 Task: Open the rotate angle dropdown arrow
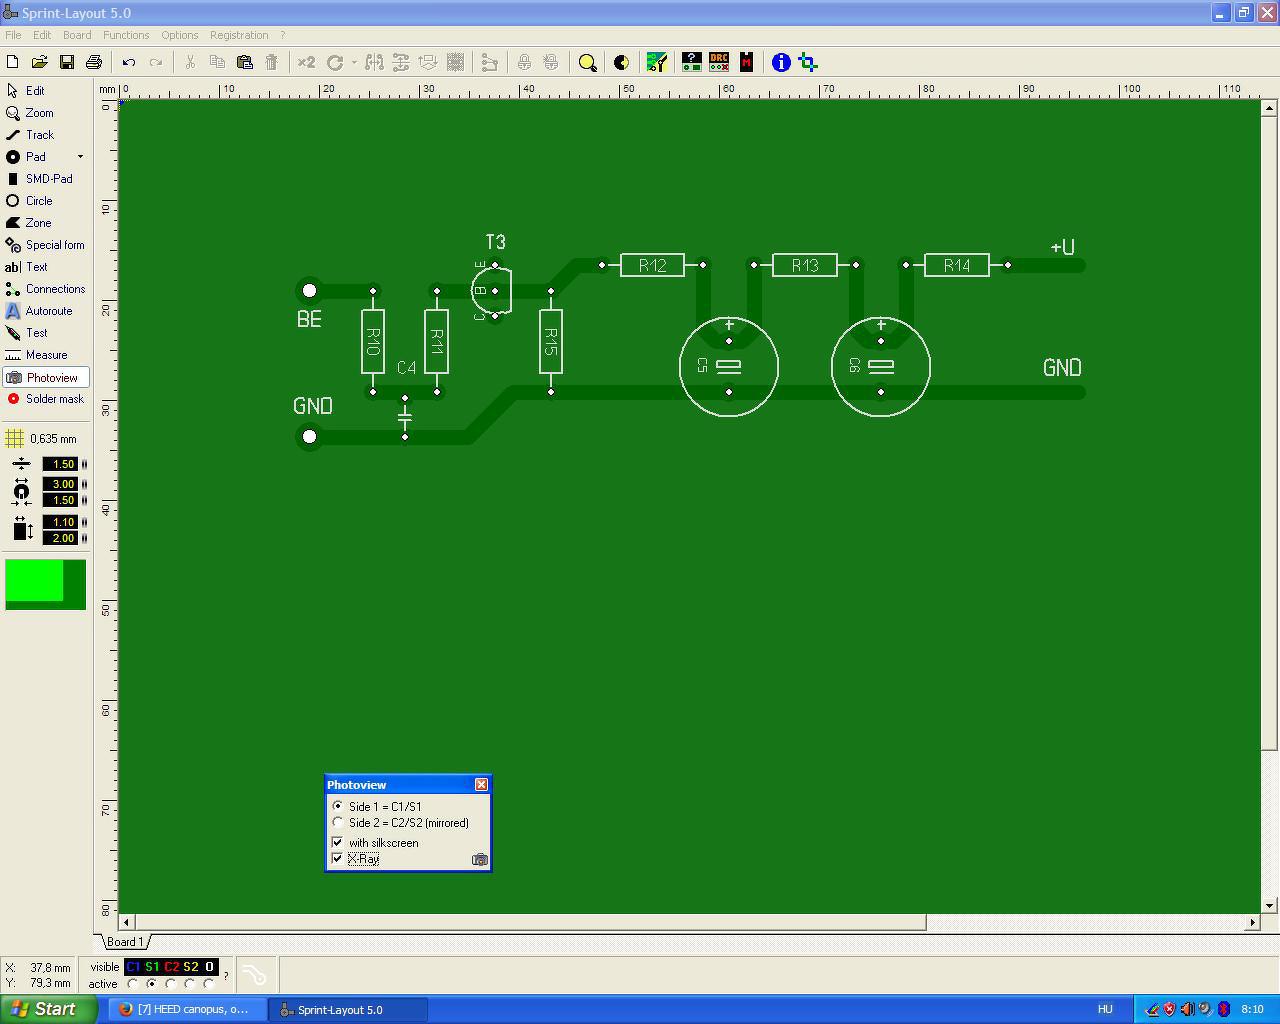point(354,62)
